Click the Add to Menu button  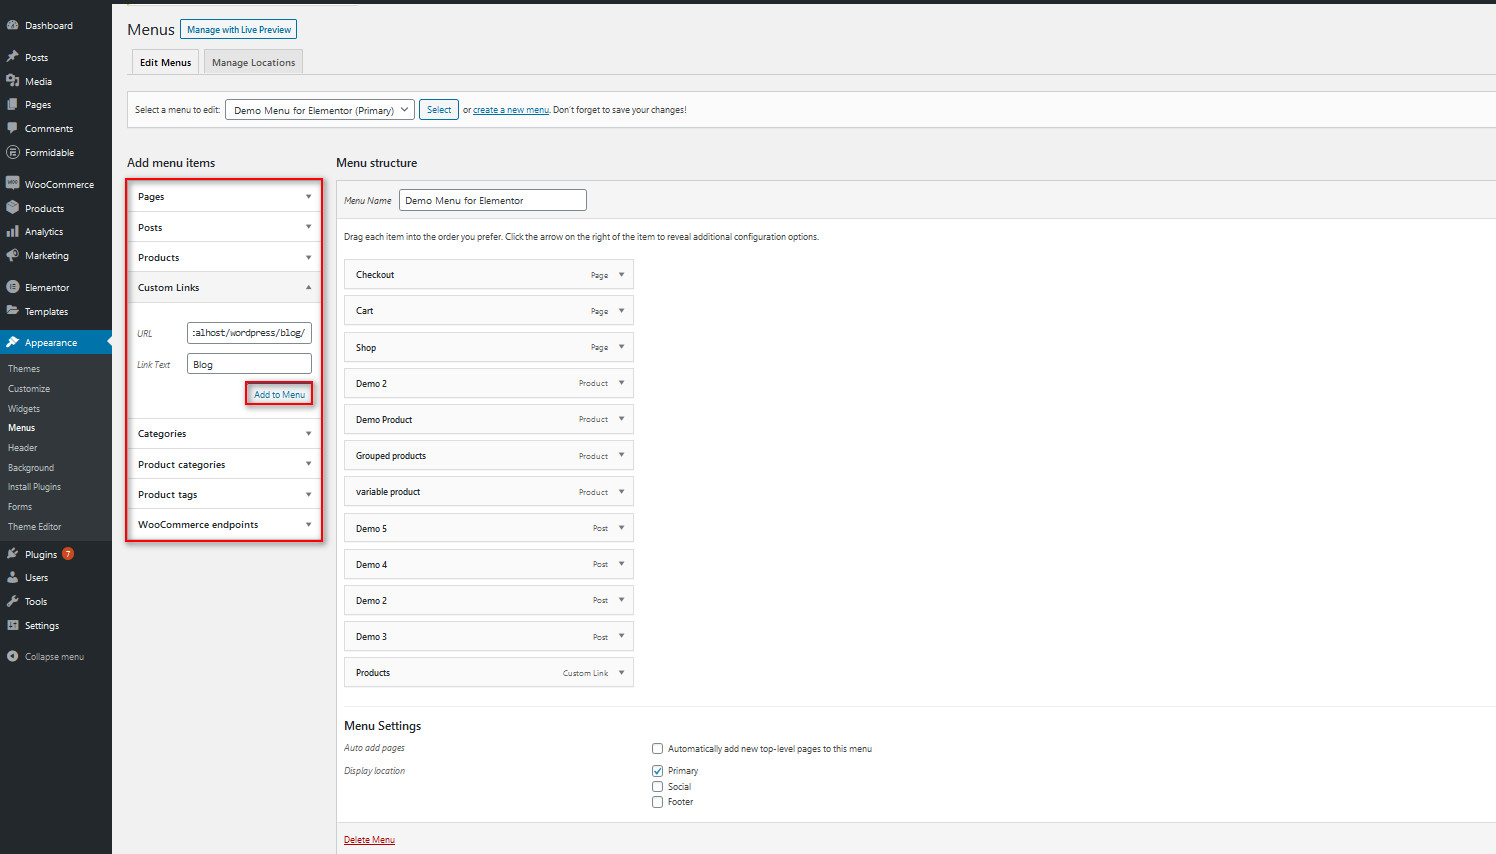point(279,394)
